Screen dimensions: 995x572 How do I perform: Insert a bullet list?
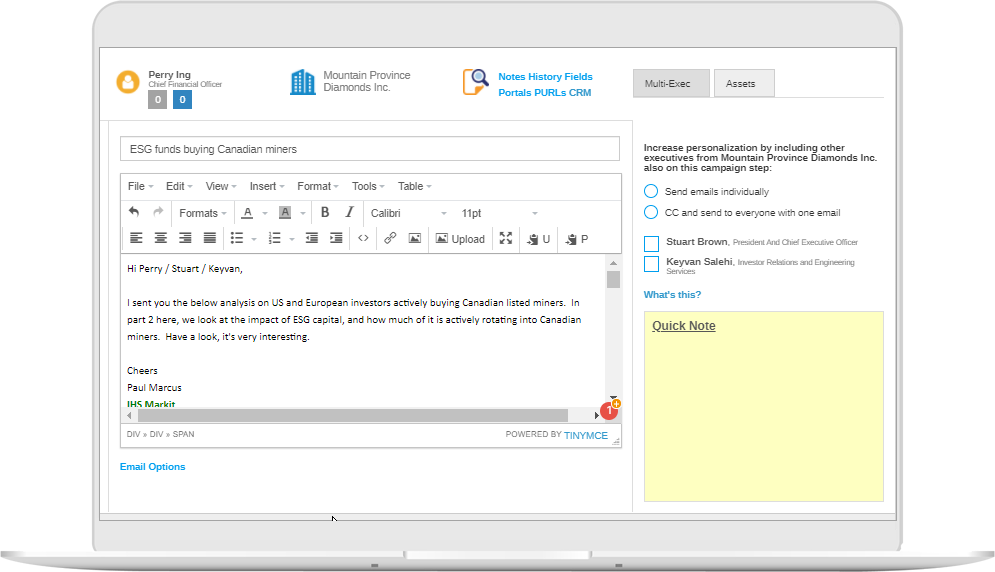[237, 238]
